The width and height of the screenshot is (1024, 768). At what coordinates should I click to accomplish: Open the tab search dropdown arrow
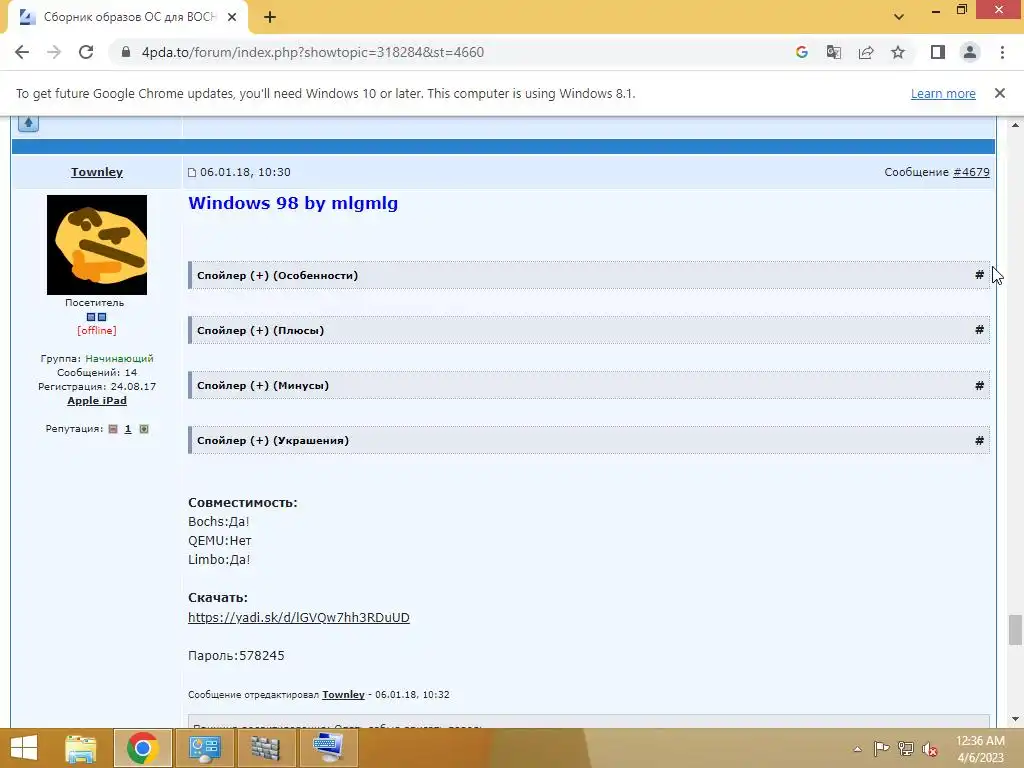(899, 17)
